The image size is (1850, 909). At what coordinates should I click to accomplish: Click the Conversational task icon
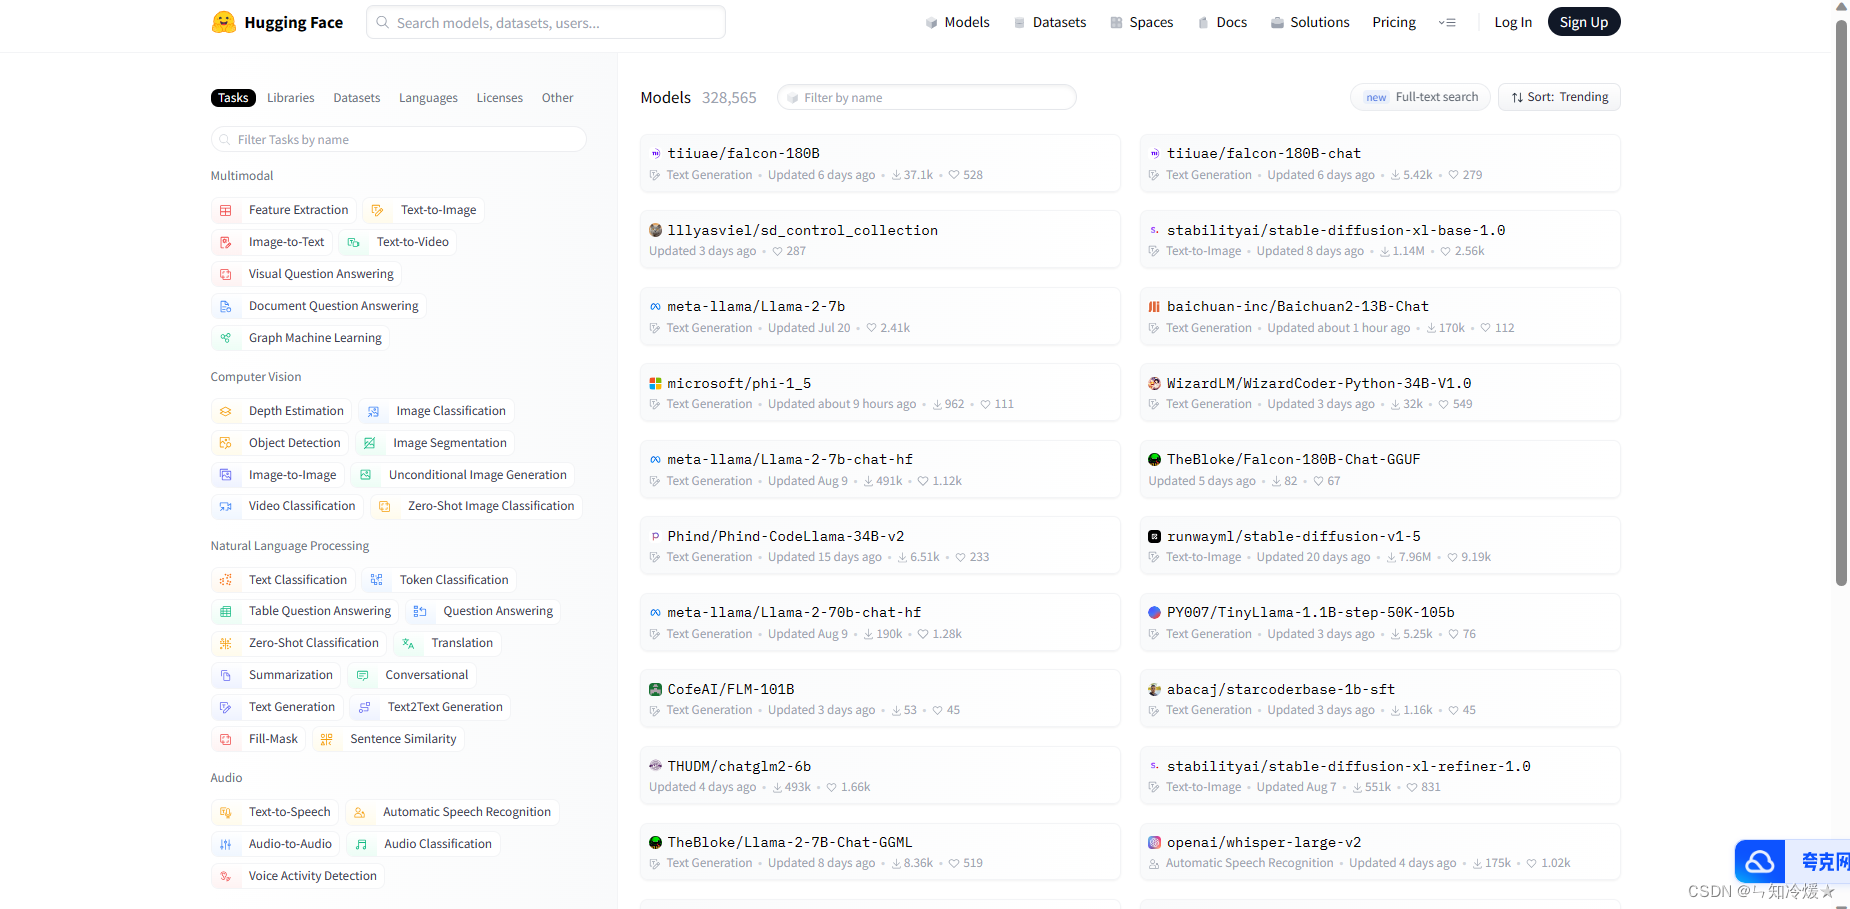pyautogui.click(x=362, y=675)
